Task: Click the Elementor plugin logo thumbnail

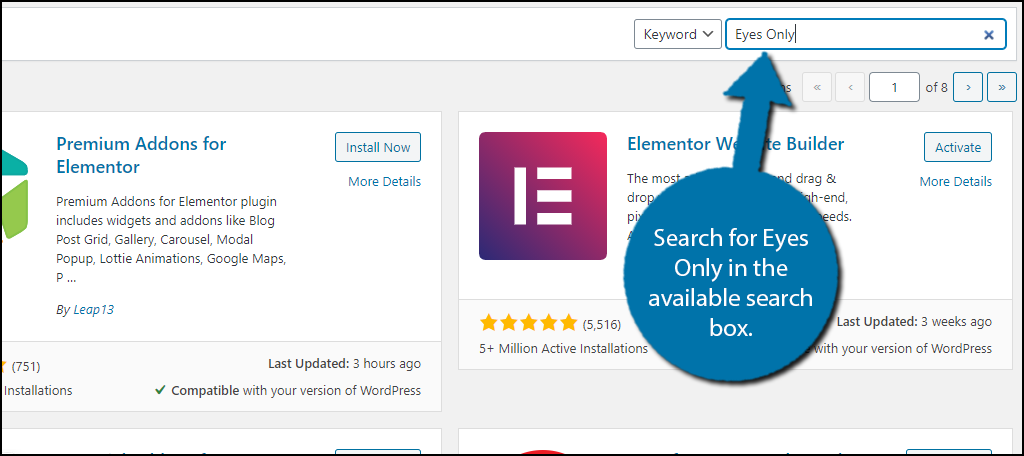Action: point(543,196)
